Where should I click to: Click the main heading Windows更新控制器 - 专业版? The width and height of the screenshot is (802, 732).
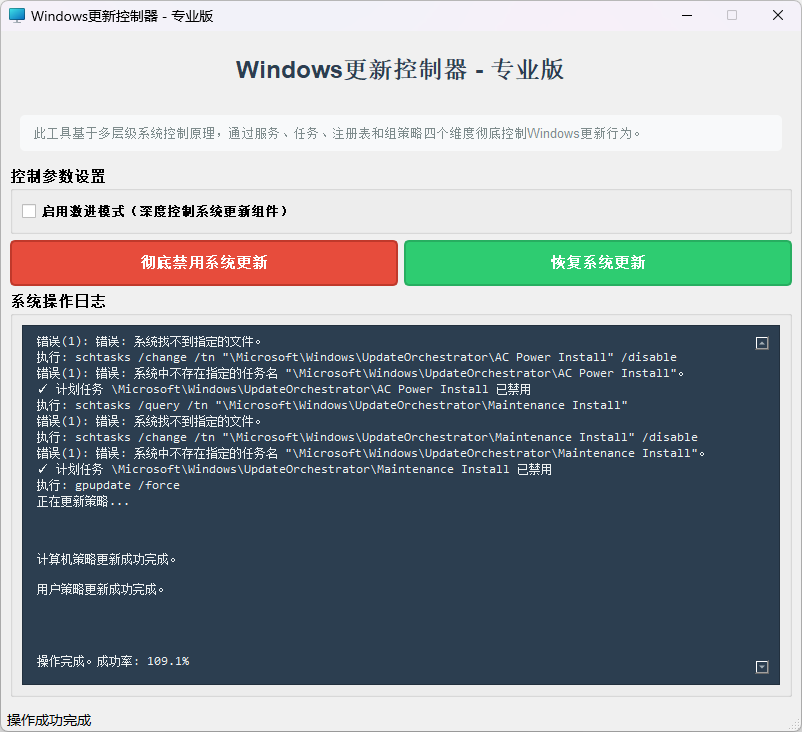click(x=400, y=70)
